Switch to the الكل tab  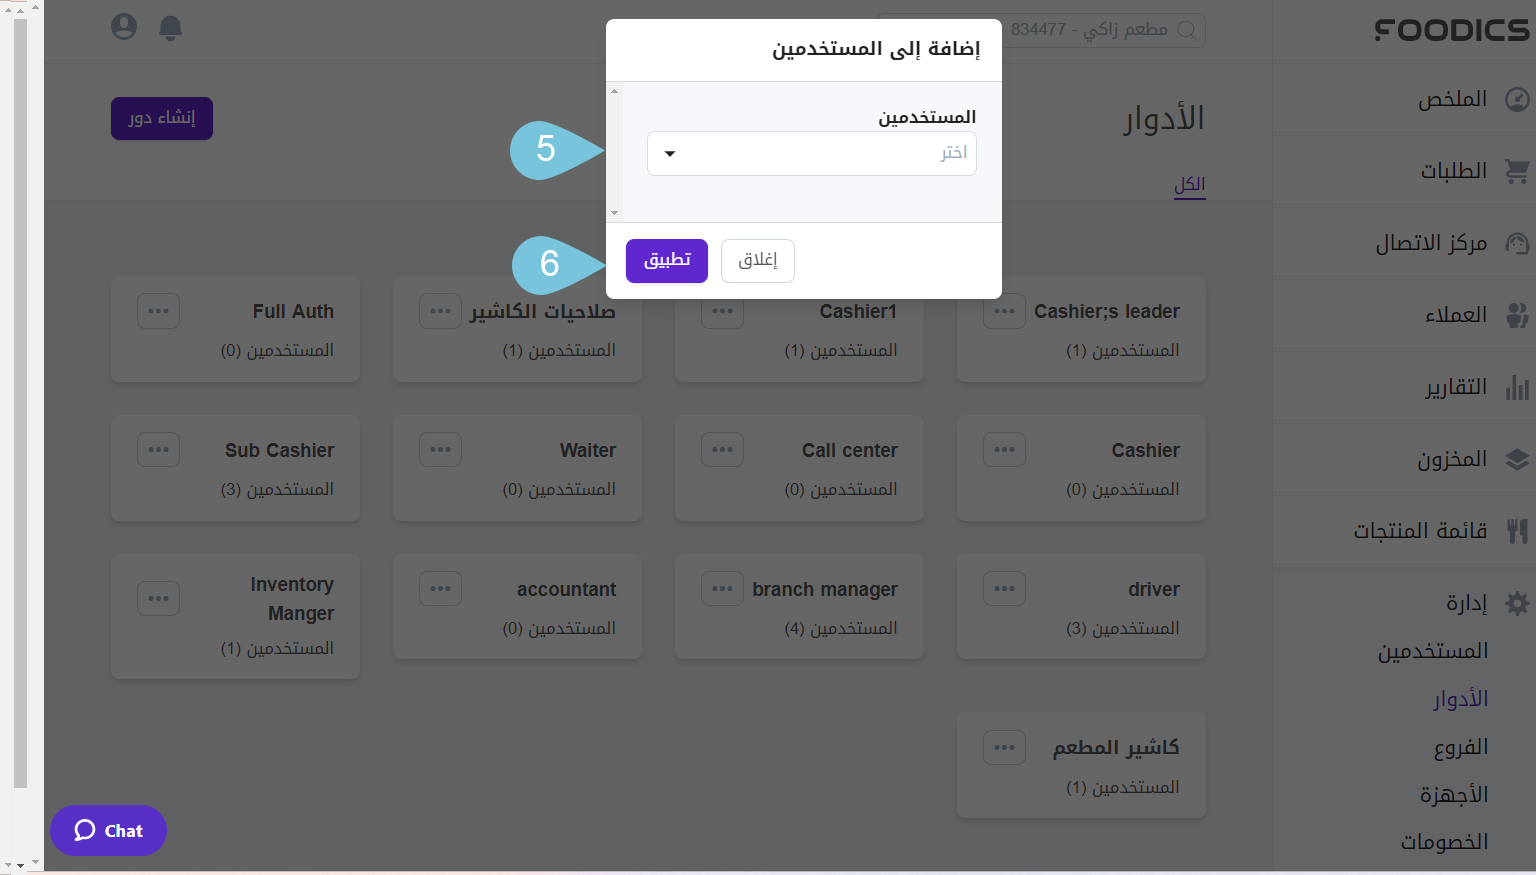point(1189,184)
